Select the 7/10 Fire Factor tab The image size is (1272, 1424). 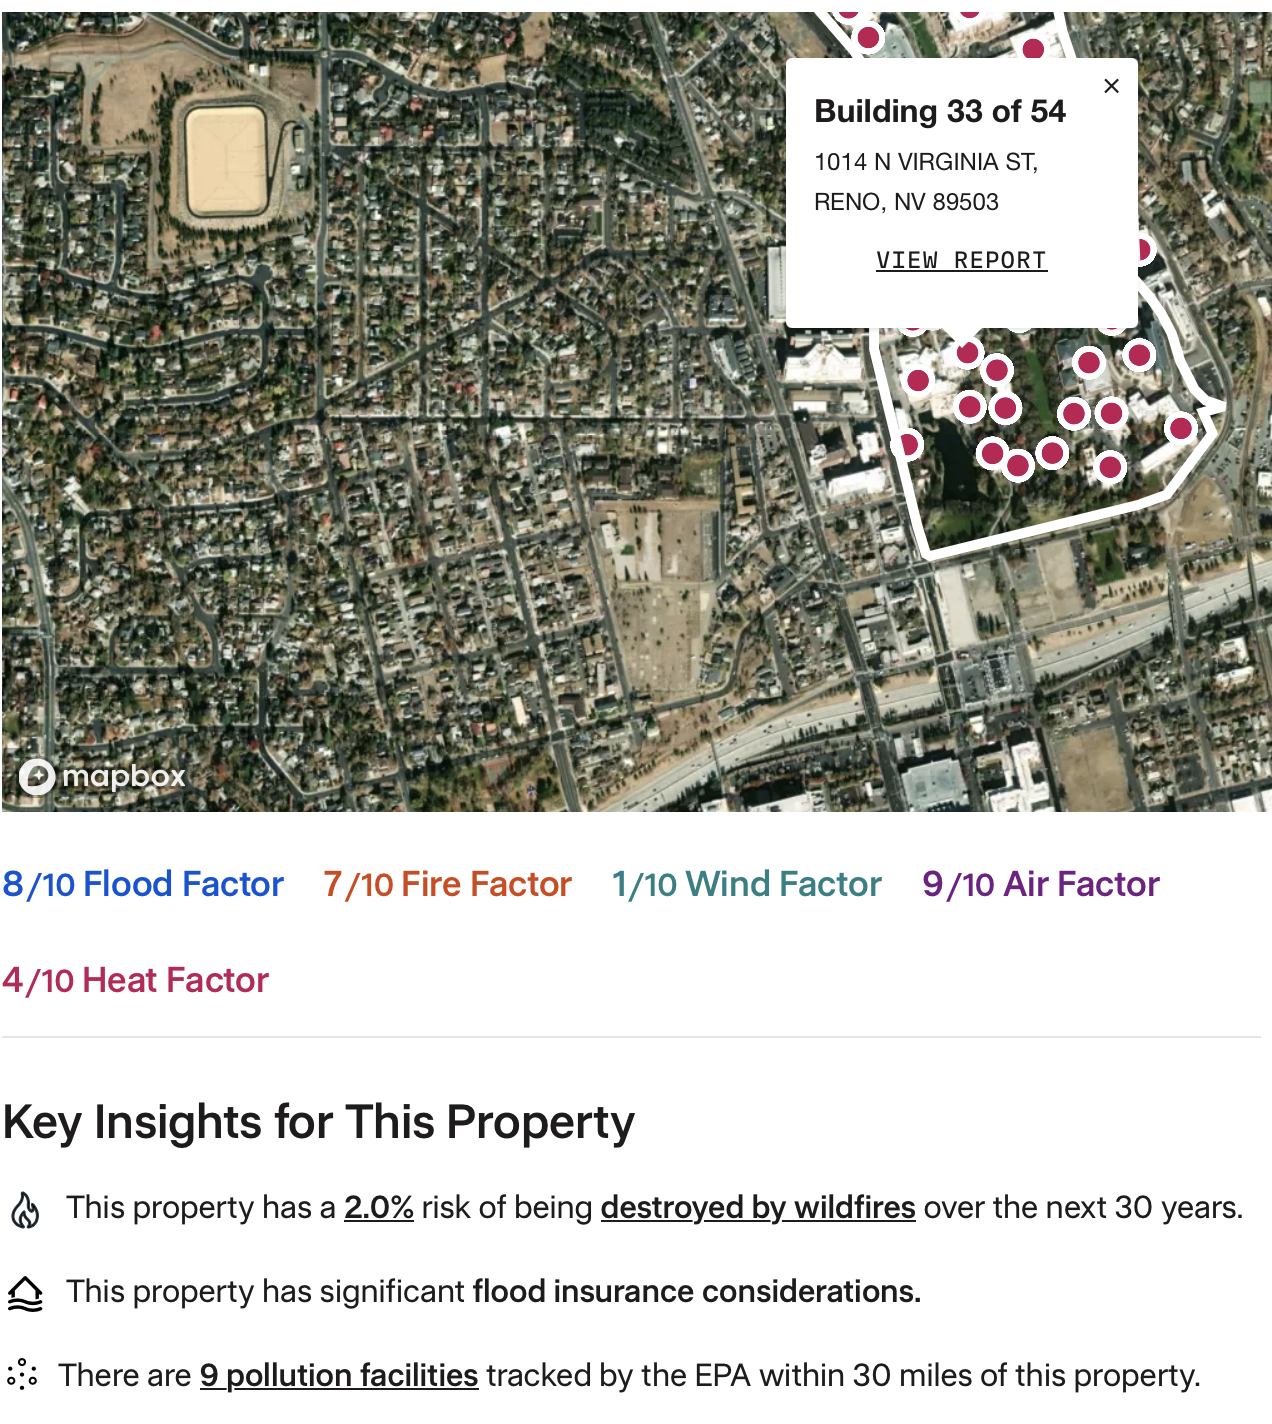[447, 884]
